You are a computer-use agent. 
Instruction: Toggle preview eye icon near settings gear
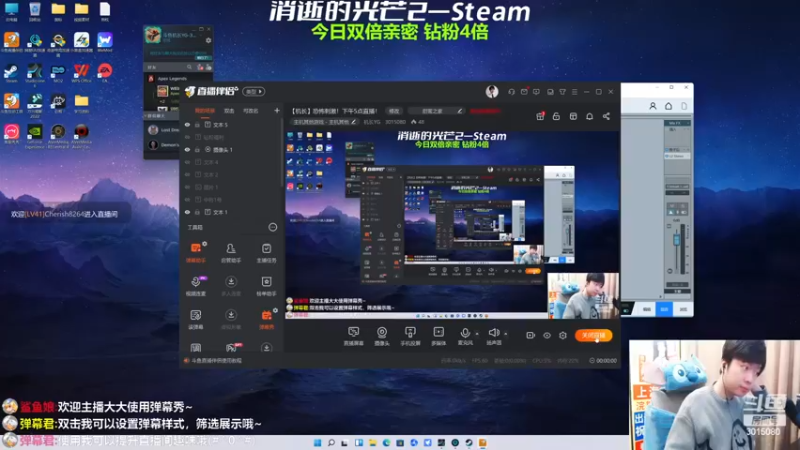tap(546, 335)
